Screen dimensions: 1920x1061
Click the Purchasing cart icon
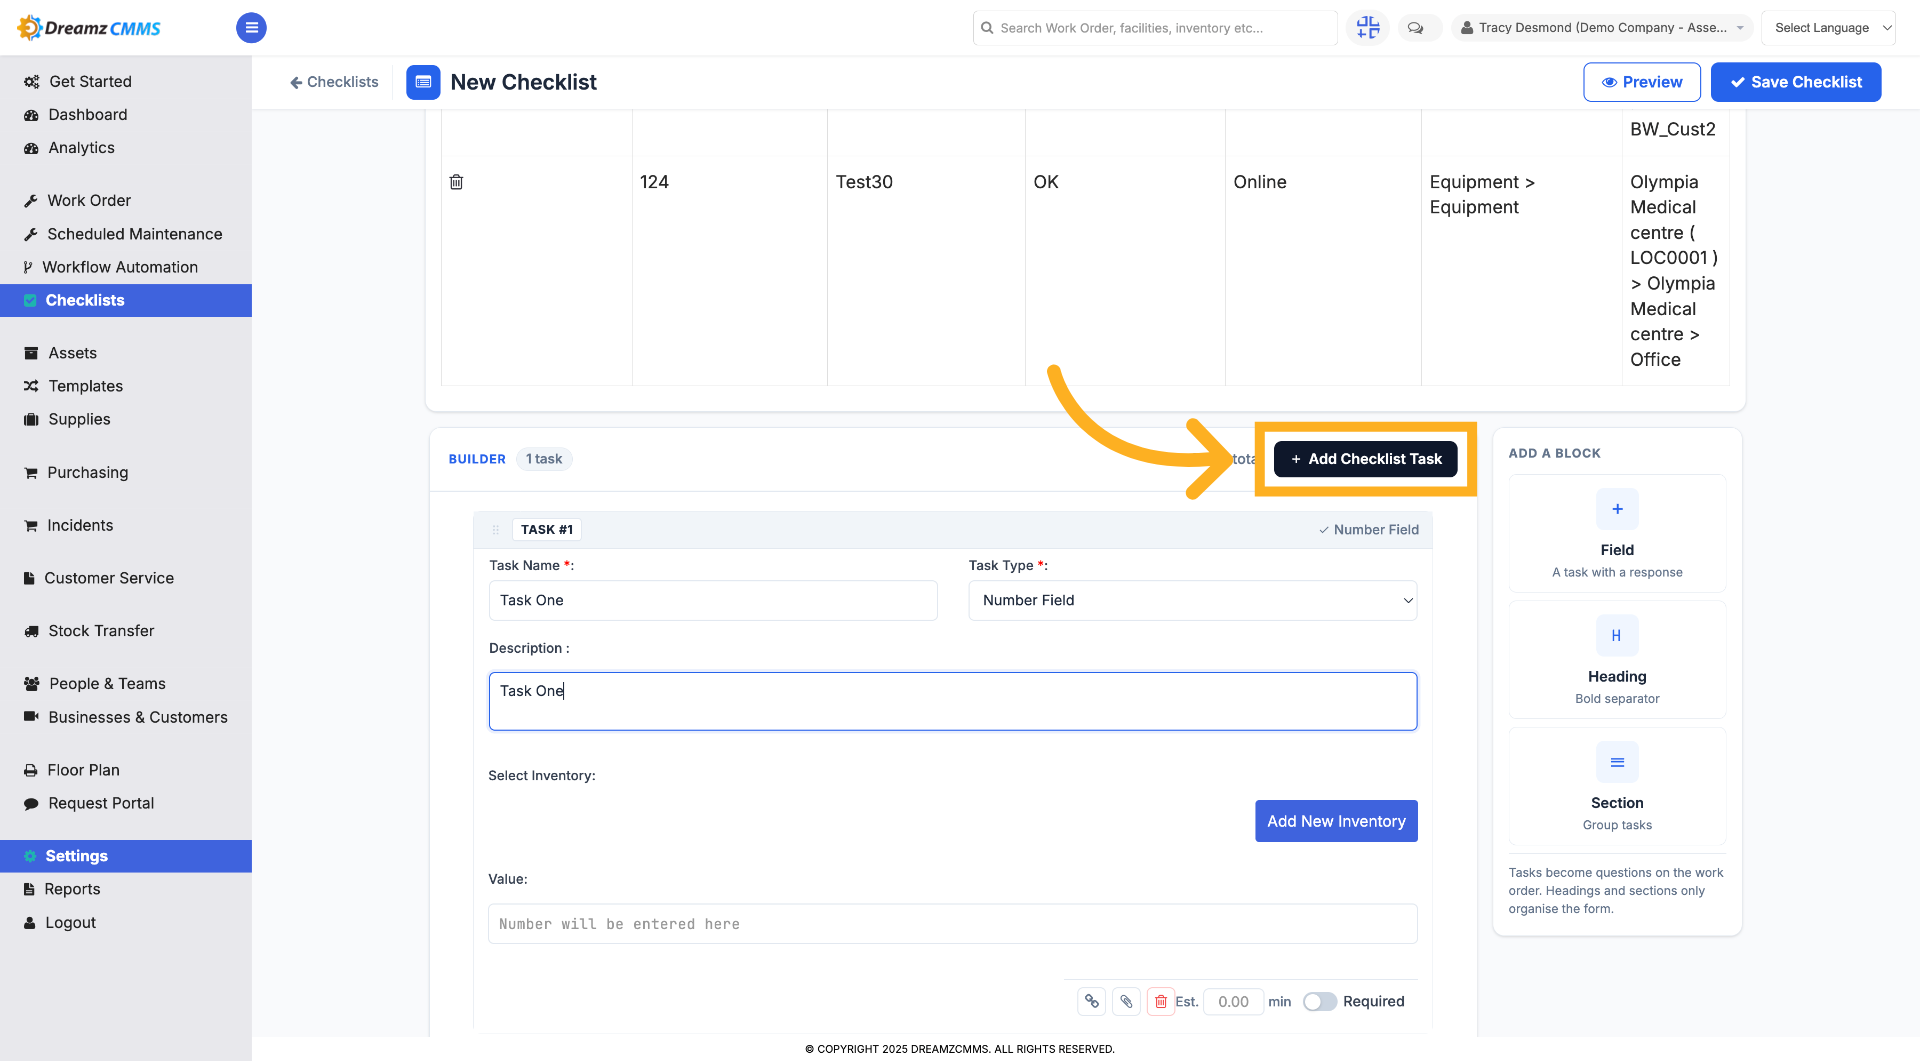(x=31, y=473)
